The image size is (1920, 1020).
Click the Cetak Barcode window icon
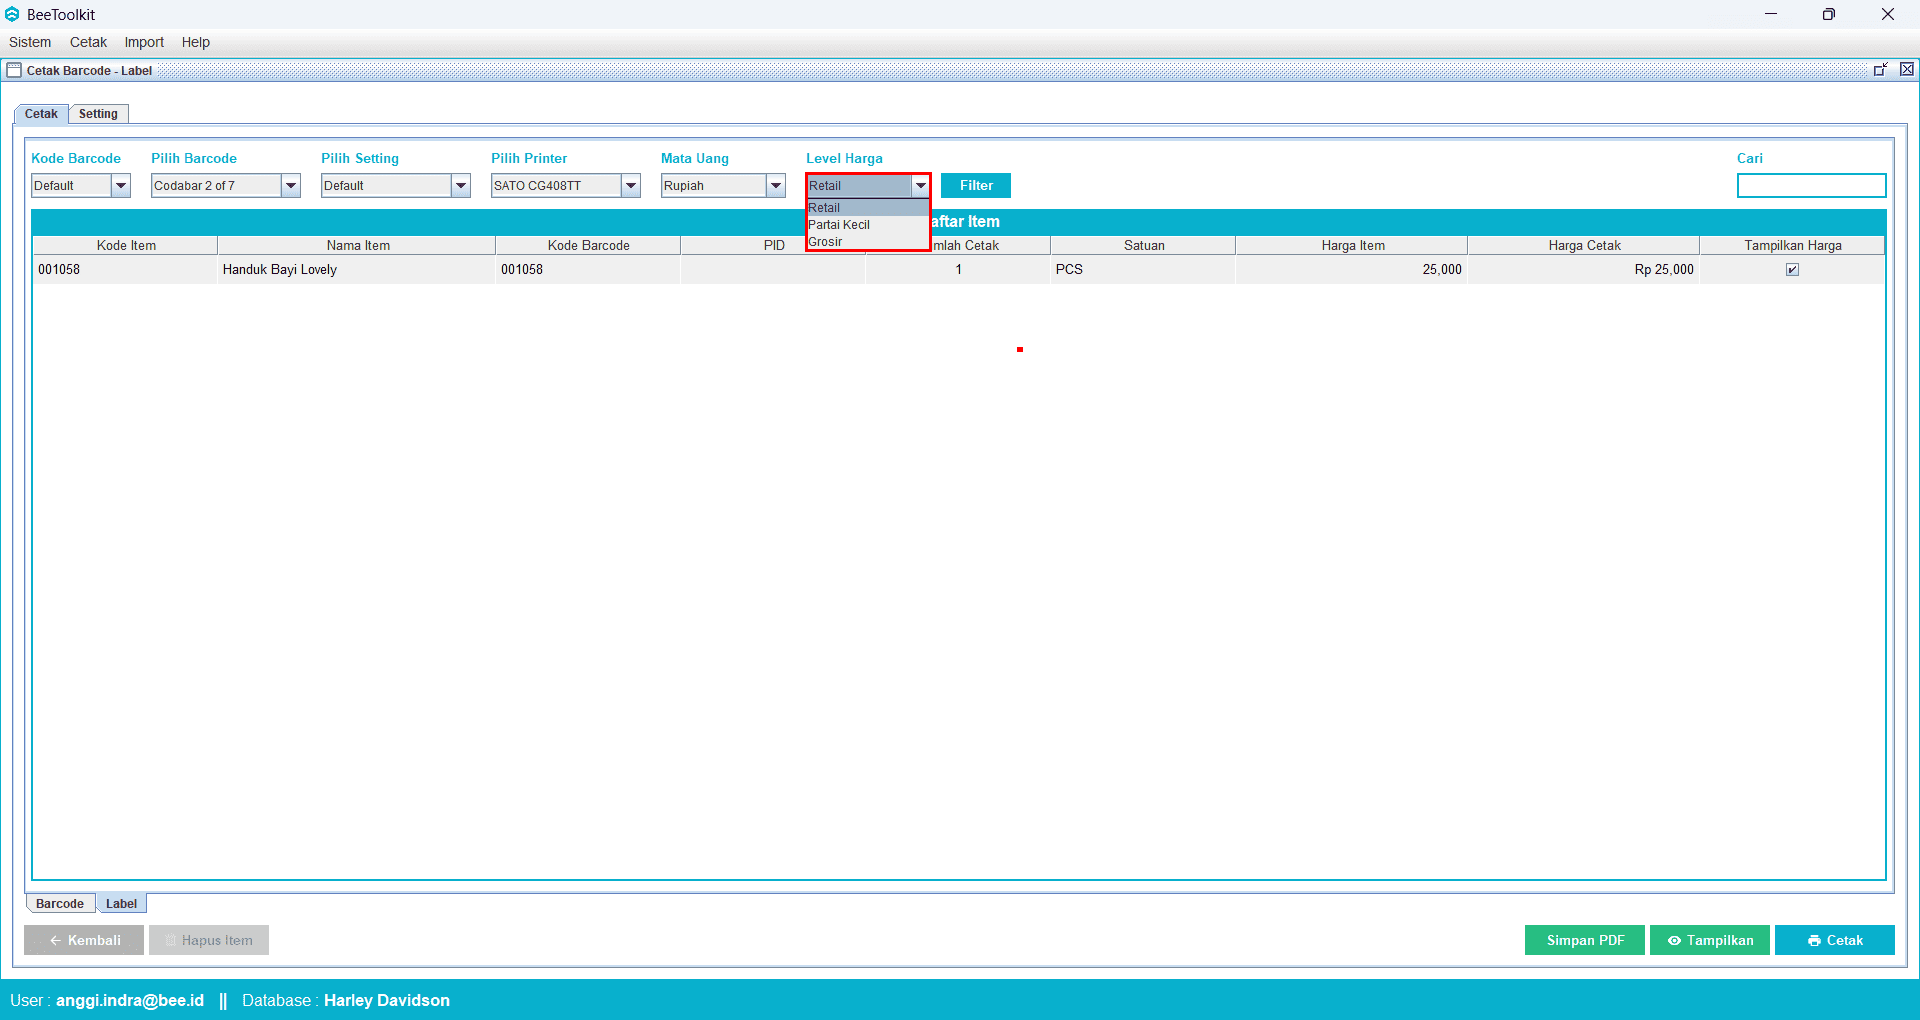pos(14,70)
